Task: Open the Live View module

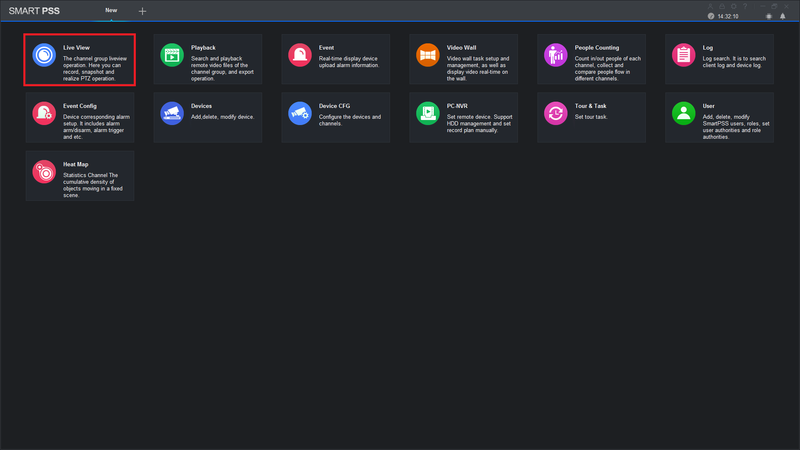Action: [x=80, y=60]
